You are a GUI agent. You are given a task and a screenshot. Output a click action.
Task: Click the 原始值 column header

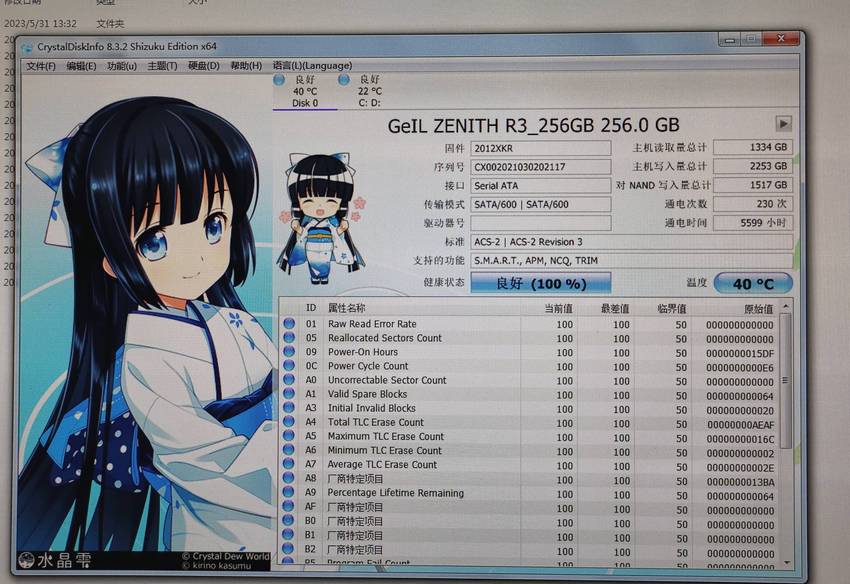pos(758,309)
